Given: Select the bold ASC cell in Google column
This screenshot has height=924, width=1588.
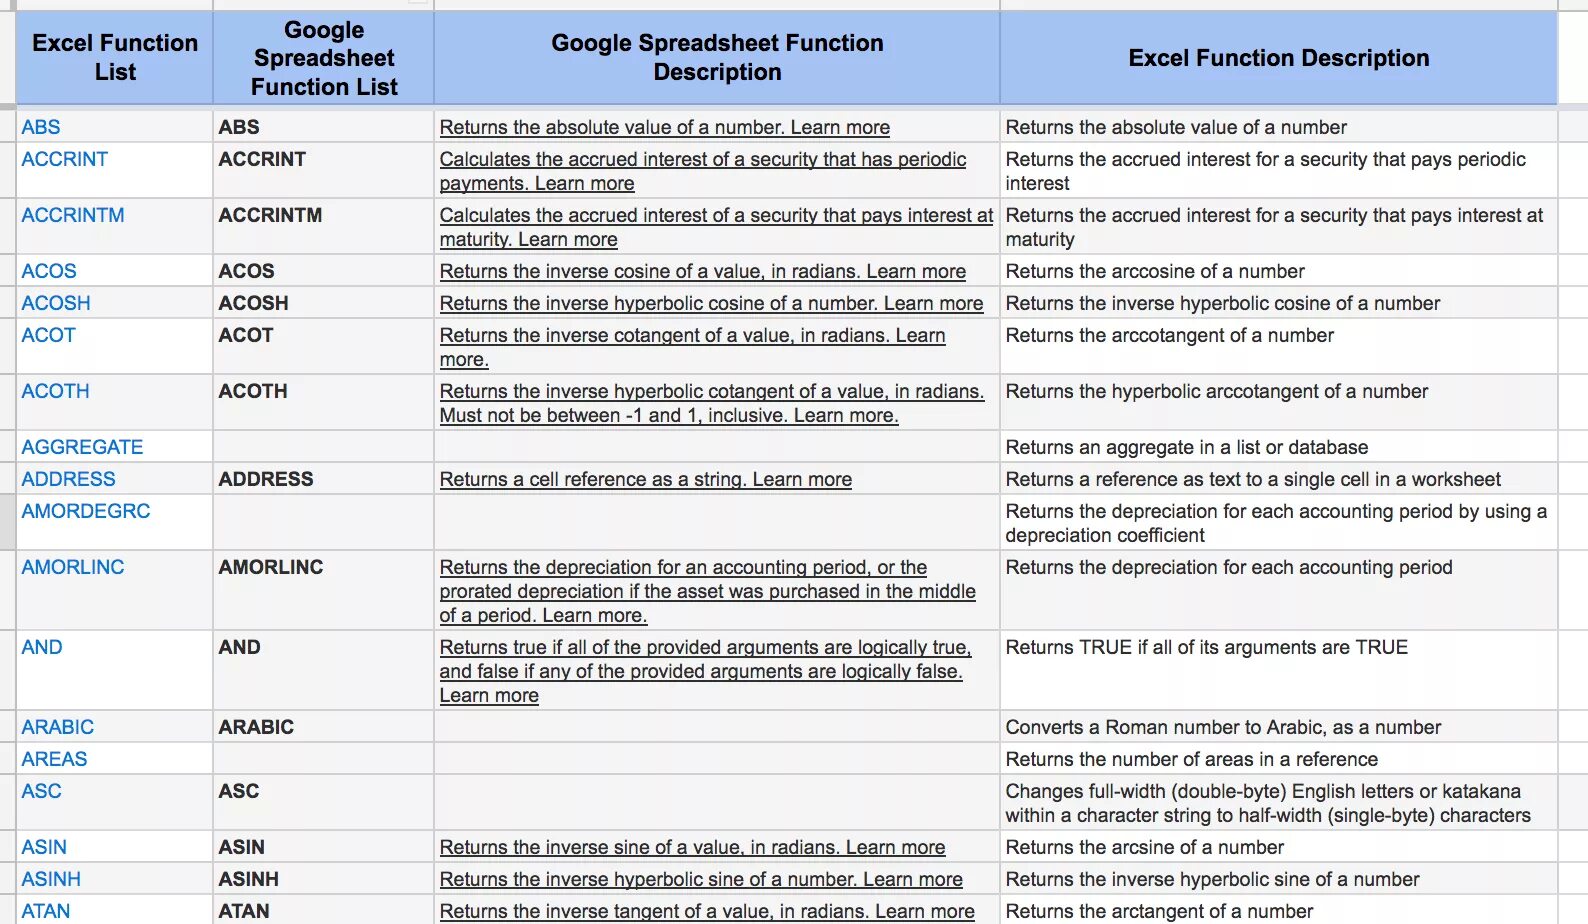Looking at the screenshot, I should coord(324,802).
